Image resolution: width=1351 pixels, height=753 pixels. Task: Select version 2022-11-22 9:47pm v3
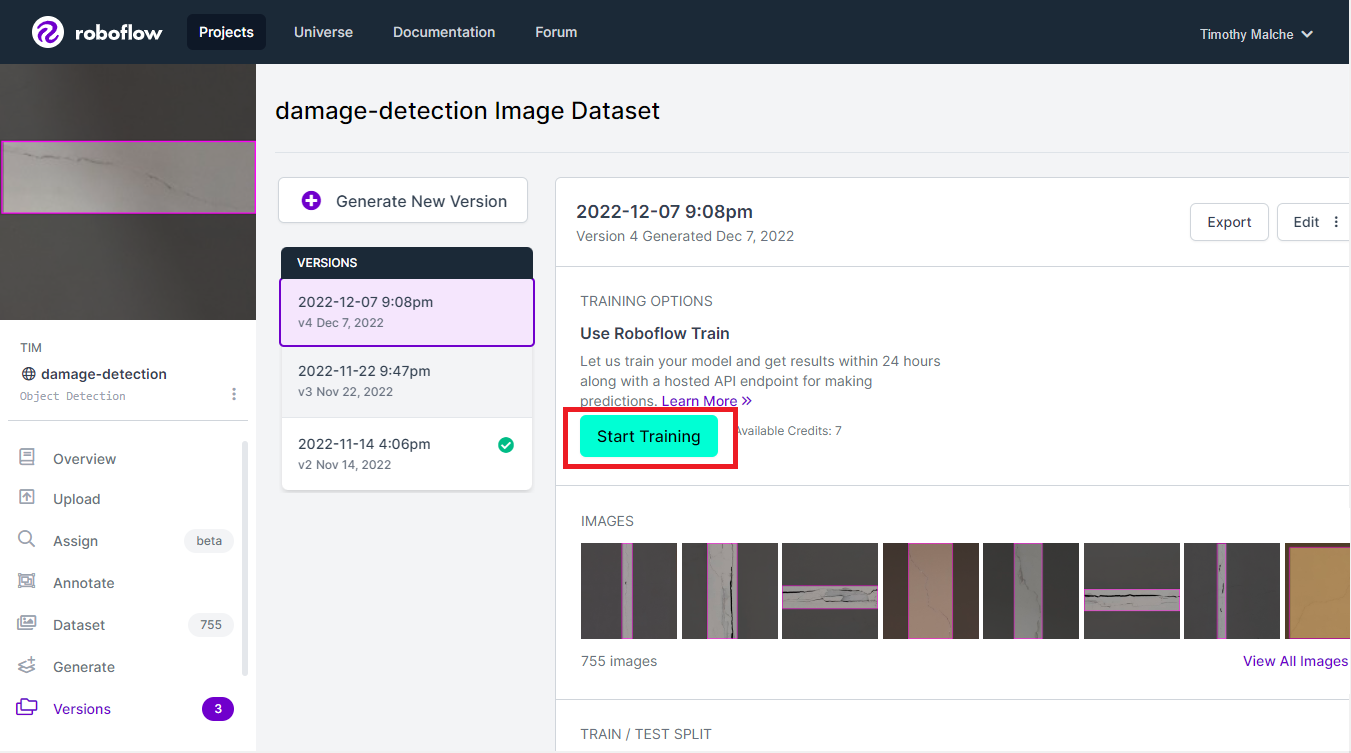[407, 381]
